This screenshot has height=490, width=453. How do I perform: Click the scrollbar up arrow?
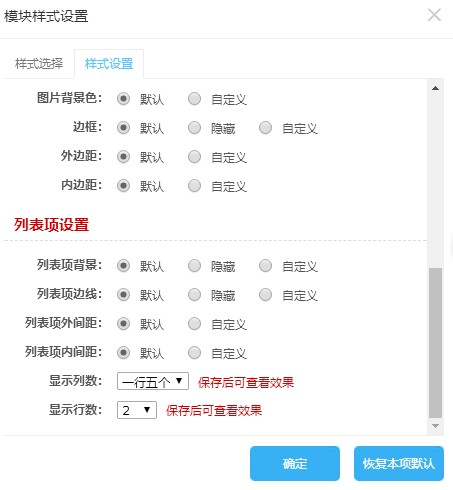[x=435, y=88]
